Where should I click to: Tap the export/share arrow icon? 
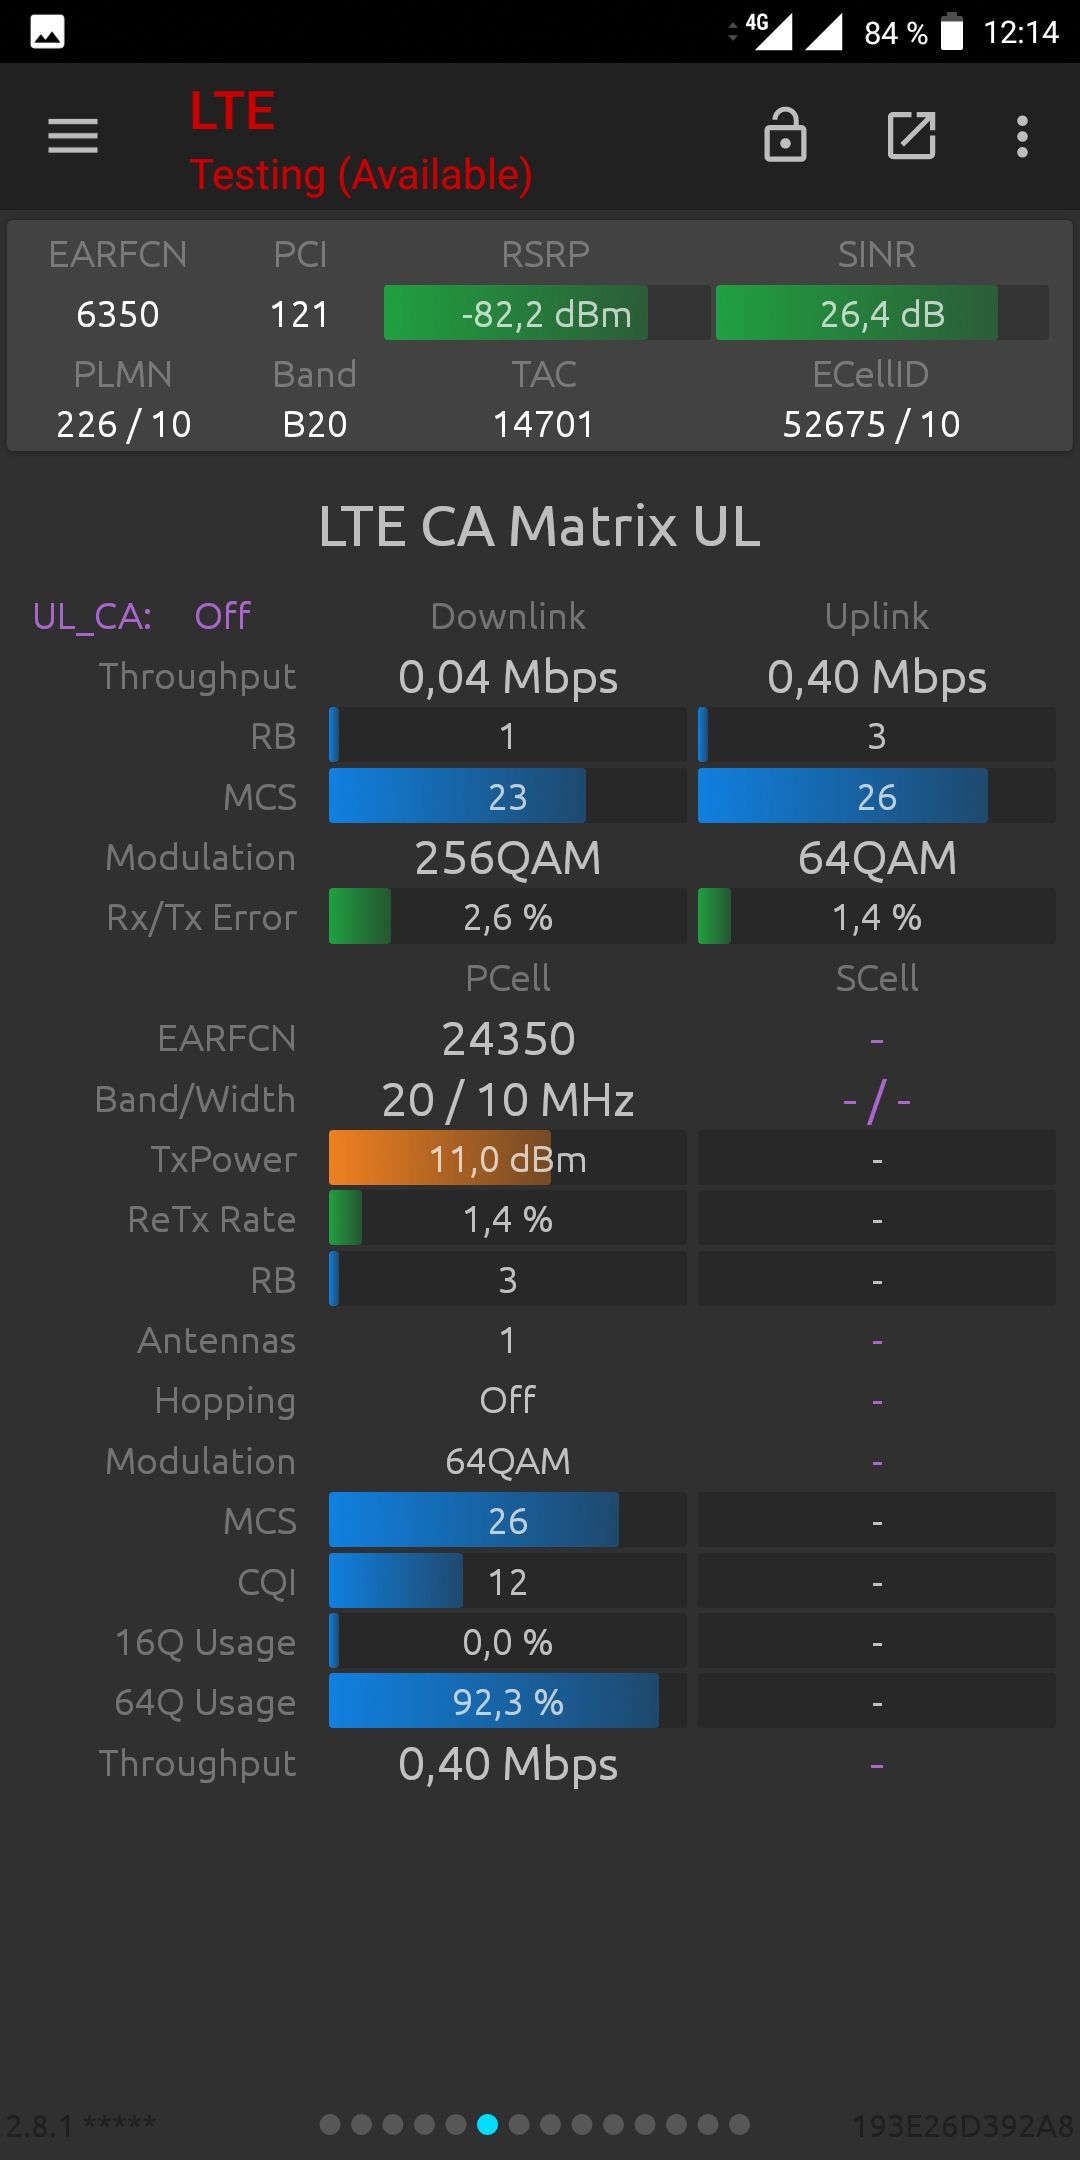point(912,135)
